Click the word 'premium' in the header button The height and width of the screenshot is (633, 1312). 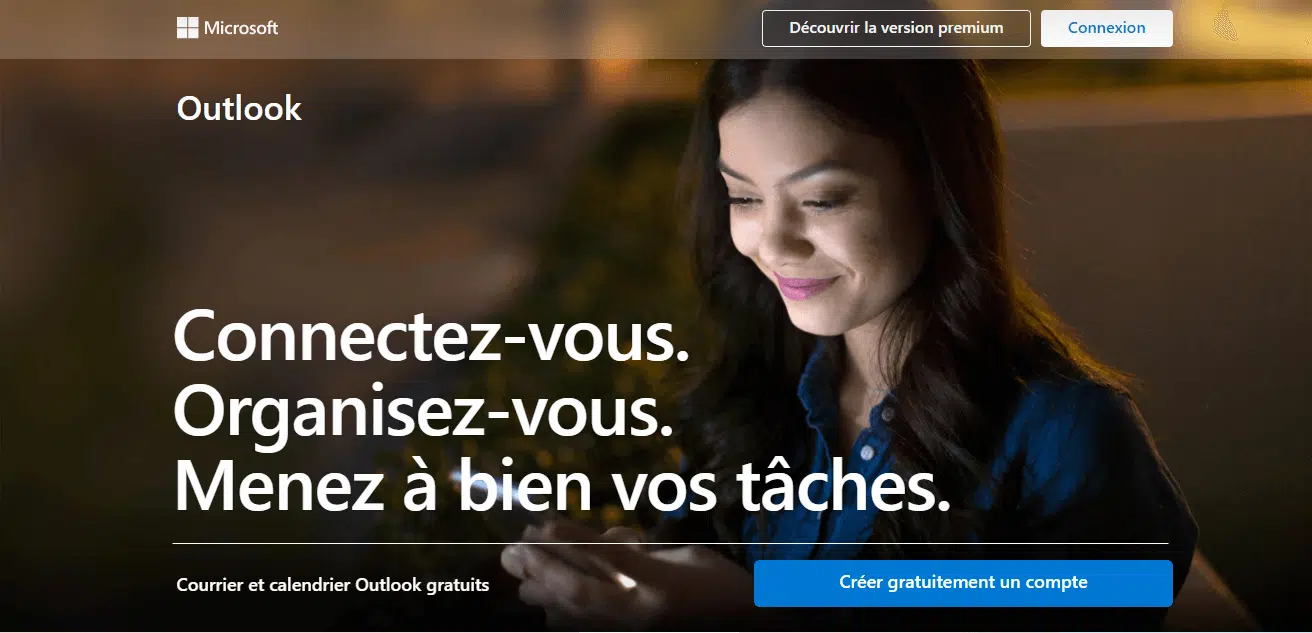coord(970,28)
